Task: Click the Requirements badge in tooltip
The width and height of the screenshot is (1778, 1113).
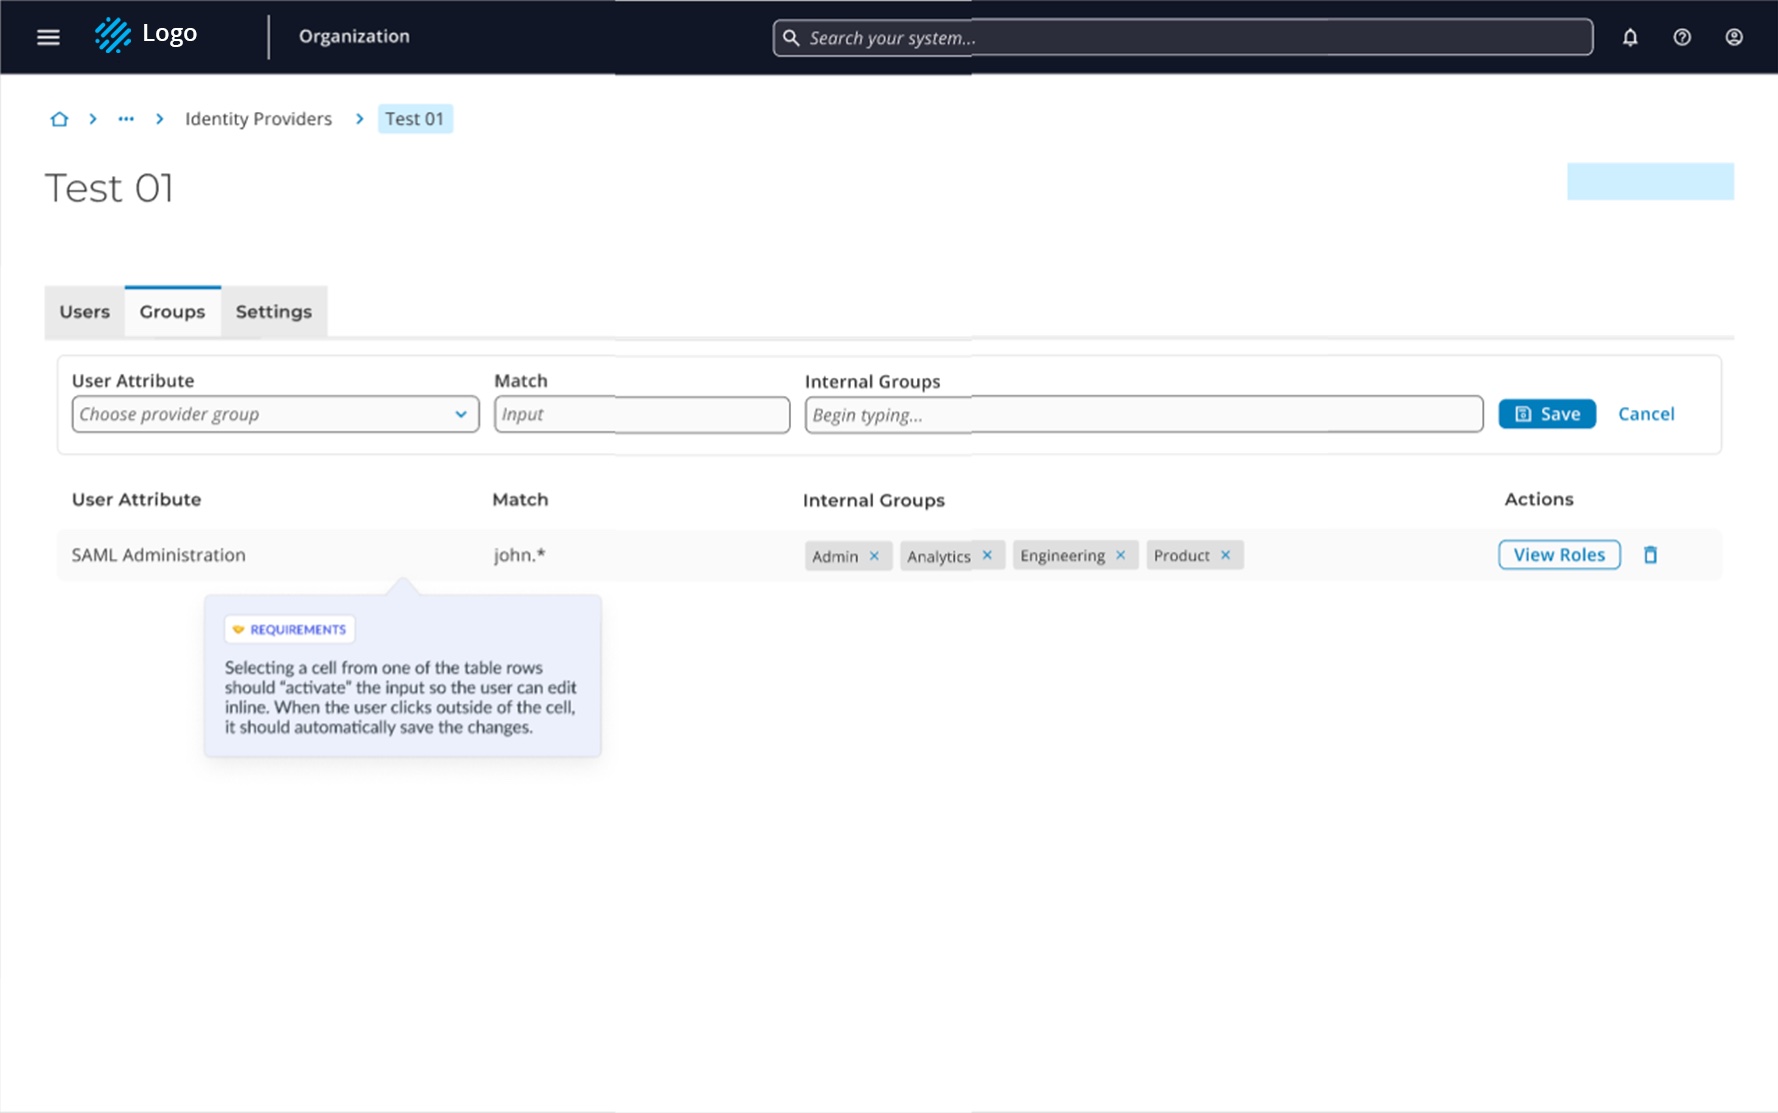Action: [x=290, y=629]
